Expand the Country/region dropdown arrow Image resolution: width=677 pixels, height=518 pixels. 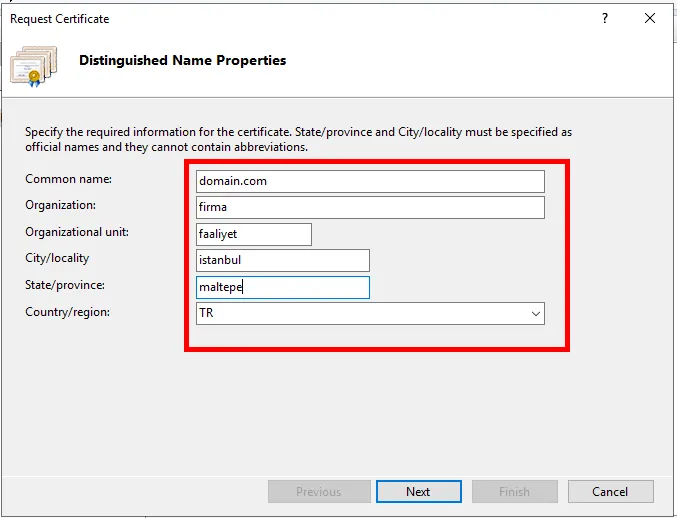[x=533, y=313]
